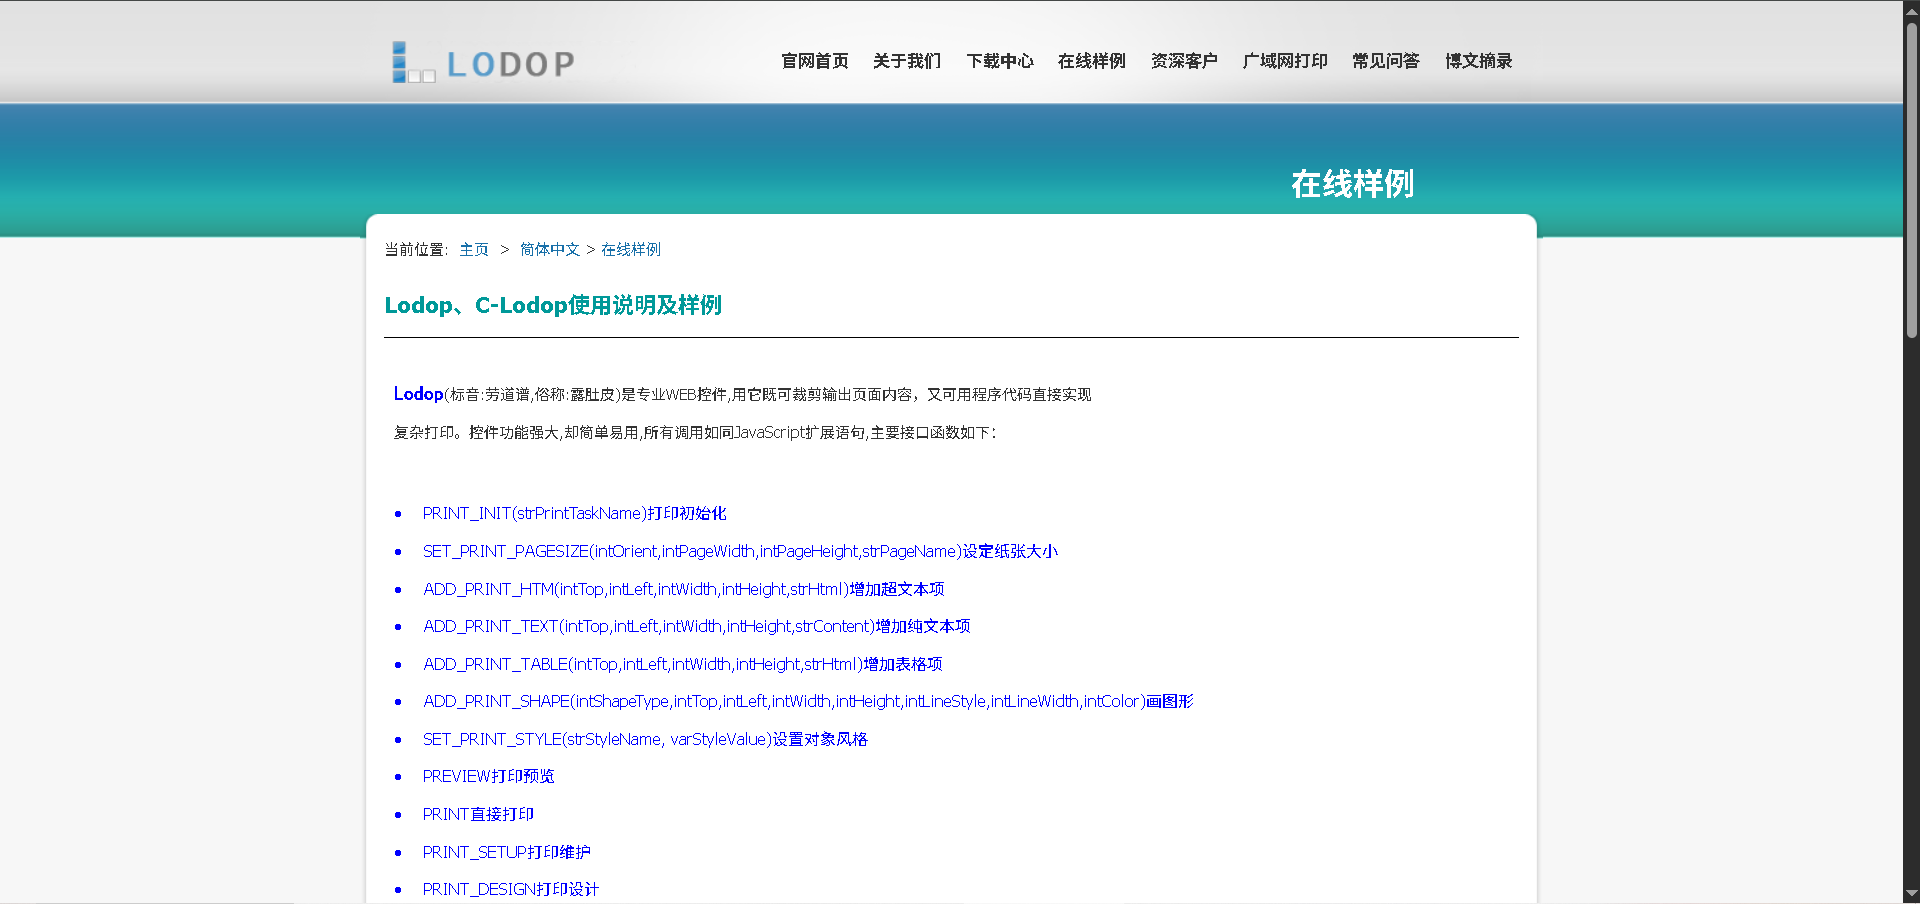Go to 下载中心 in the navigation
Image resolution: width=1920 pixels, height=904 pixels.
pyautogui.click(x=999, y=61)
